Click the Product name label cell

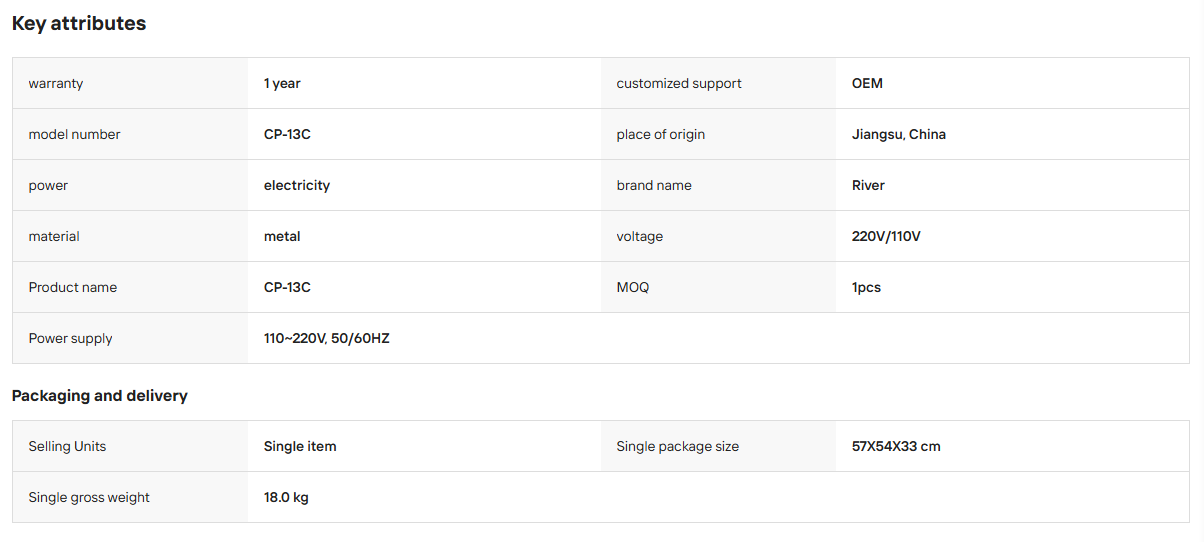point(130,287)
